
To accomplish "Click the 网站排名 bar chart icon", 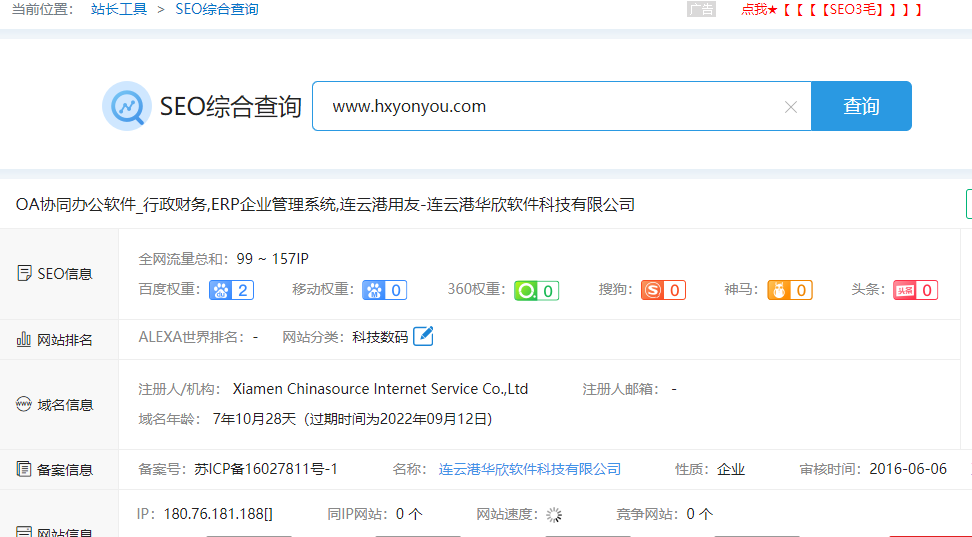I will coord(24,339).
